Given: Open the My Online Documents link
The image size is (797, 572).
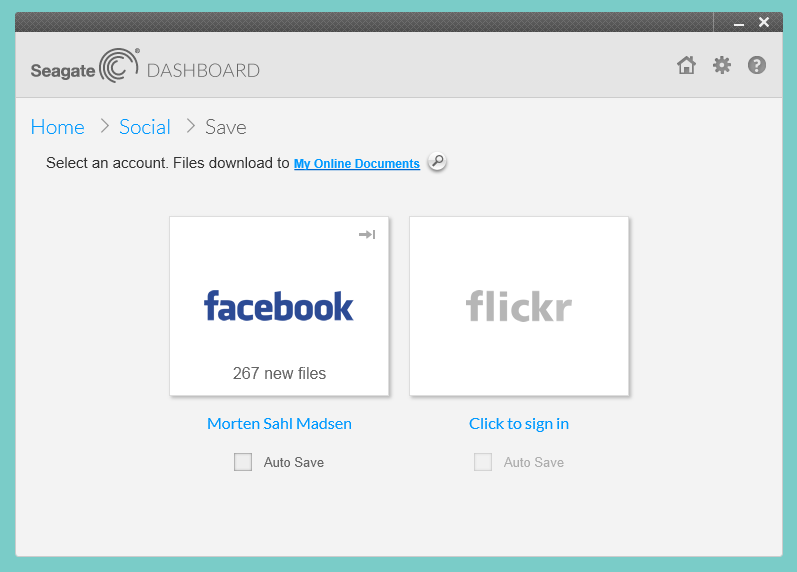Looking at the screenshot, I should coord(357,164).
